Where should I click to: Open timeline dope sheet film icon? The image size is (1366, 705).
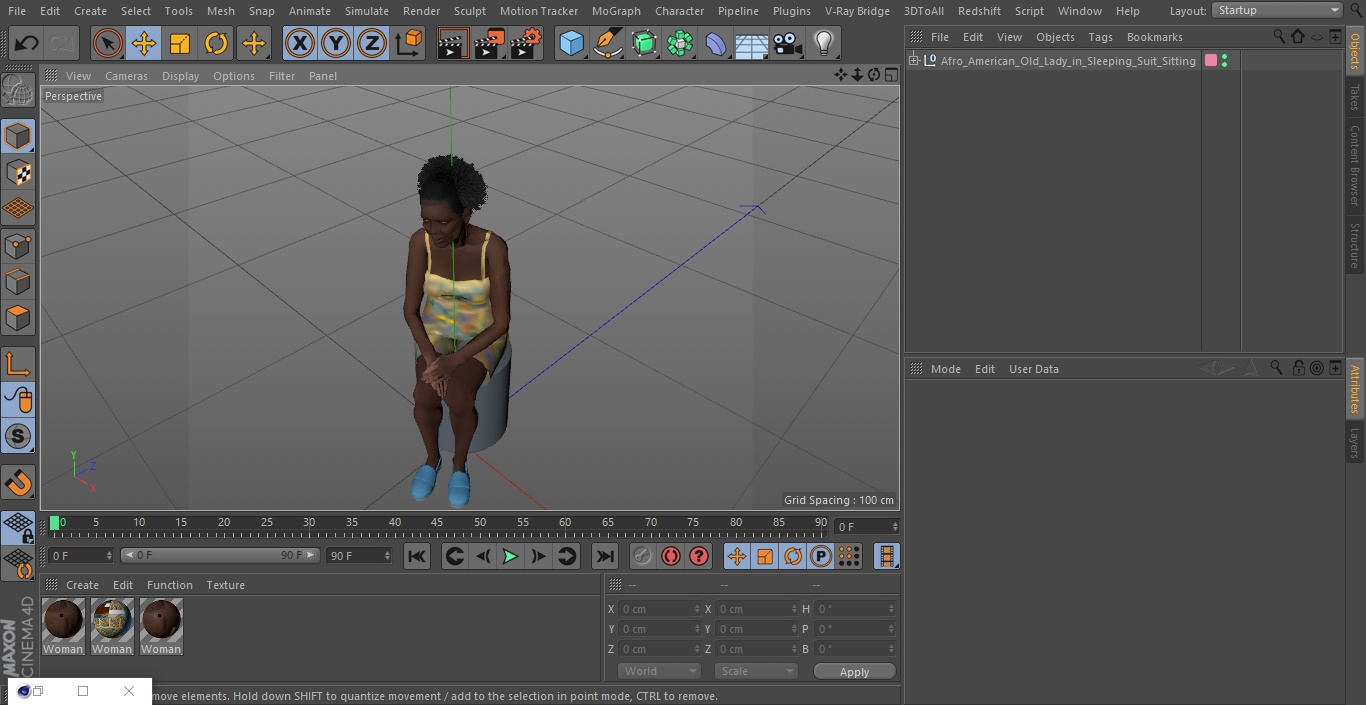tap(886, 556)
